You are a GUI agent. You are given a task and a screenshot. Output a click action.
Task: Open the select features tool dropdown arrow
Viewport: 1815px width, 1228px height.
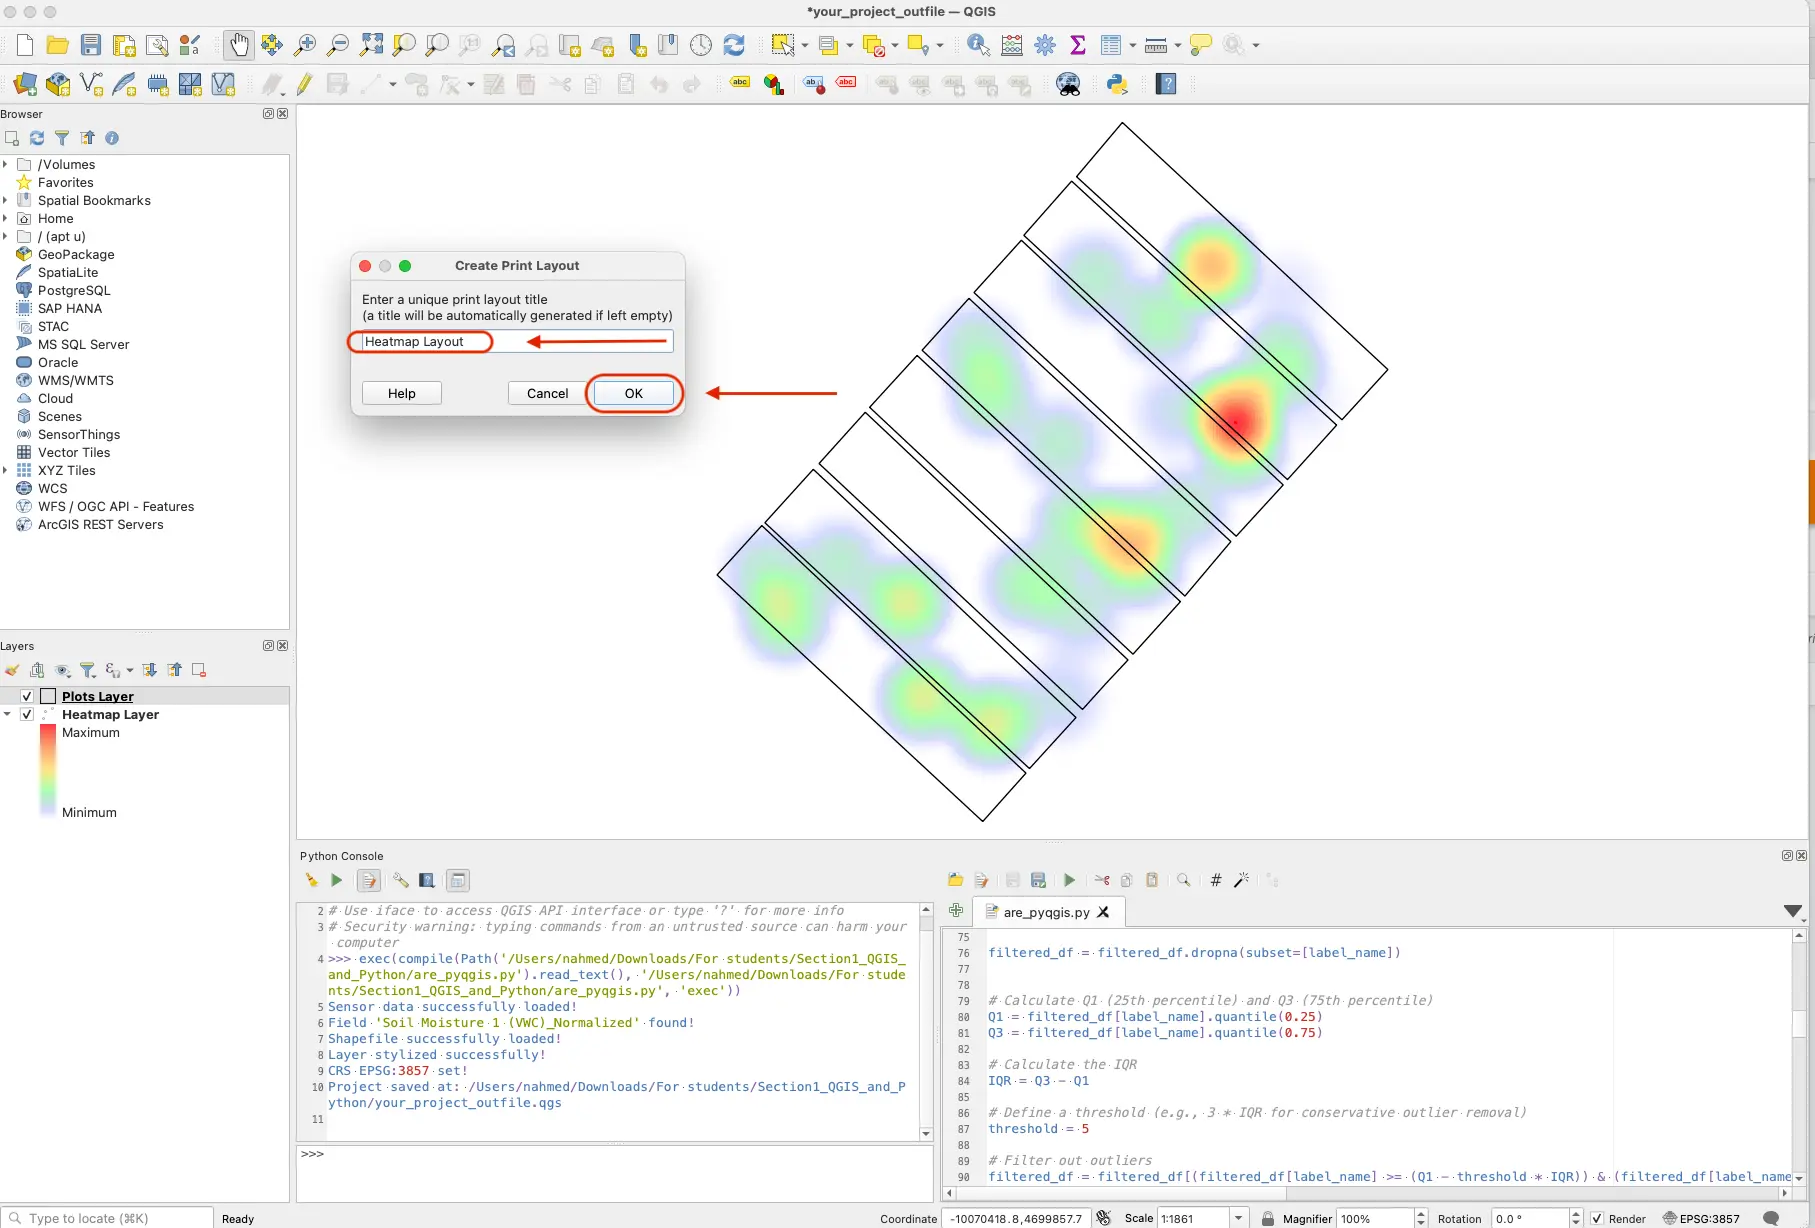pos(805,46)
